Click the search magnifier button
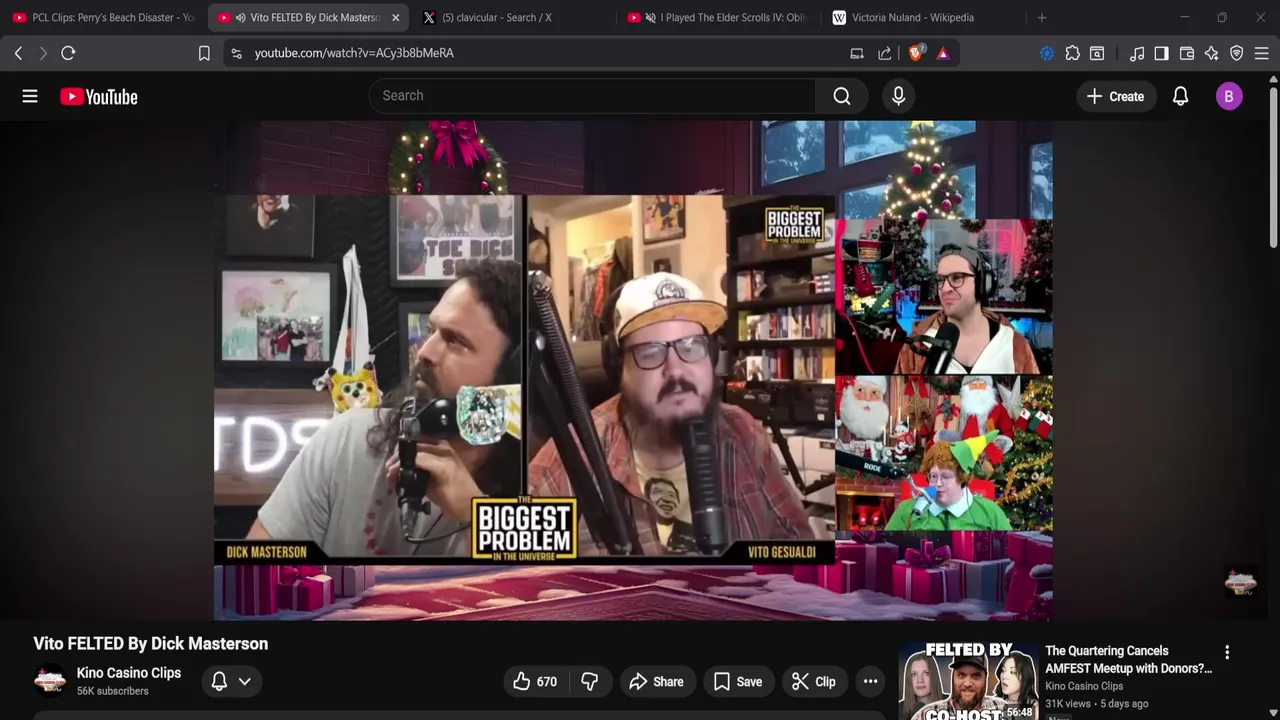1280x720 pixels. 842,96
